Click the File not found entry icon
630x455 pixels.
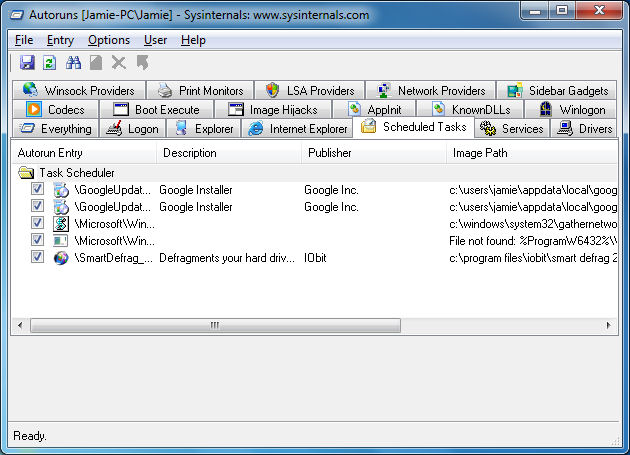[61, 241]
